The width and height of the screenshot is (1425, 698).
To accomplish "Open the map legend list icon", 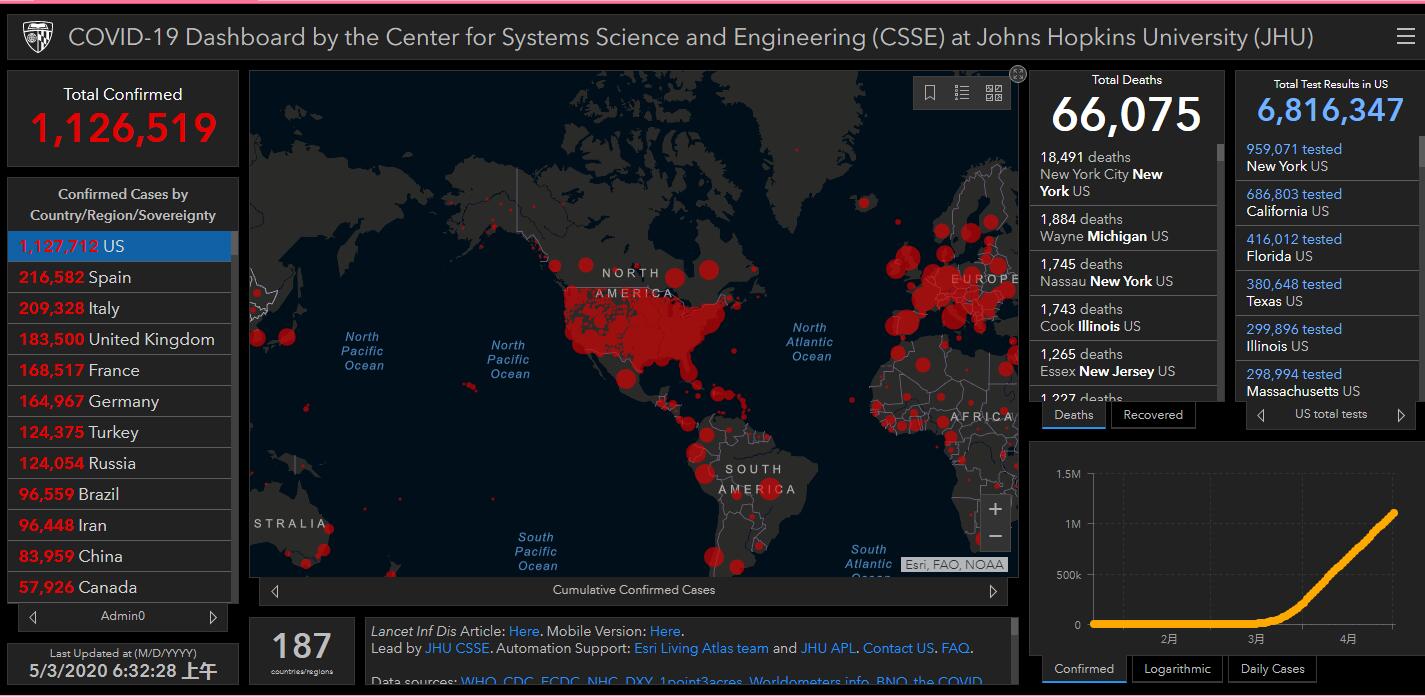I will 962,93.
